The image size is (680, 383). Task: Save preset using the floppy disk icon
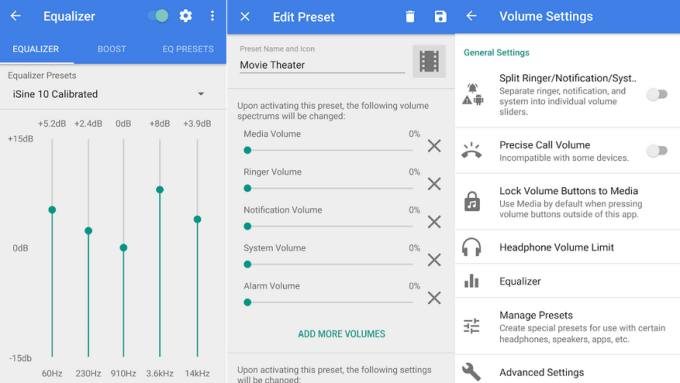[440, 16]
